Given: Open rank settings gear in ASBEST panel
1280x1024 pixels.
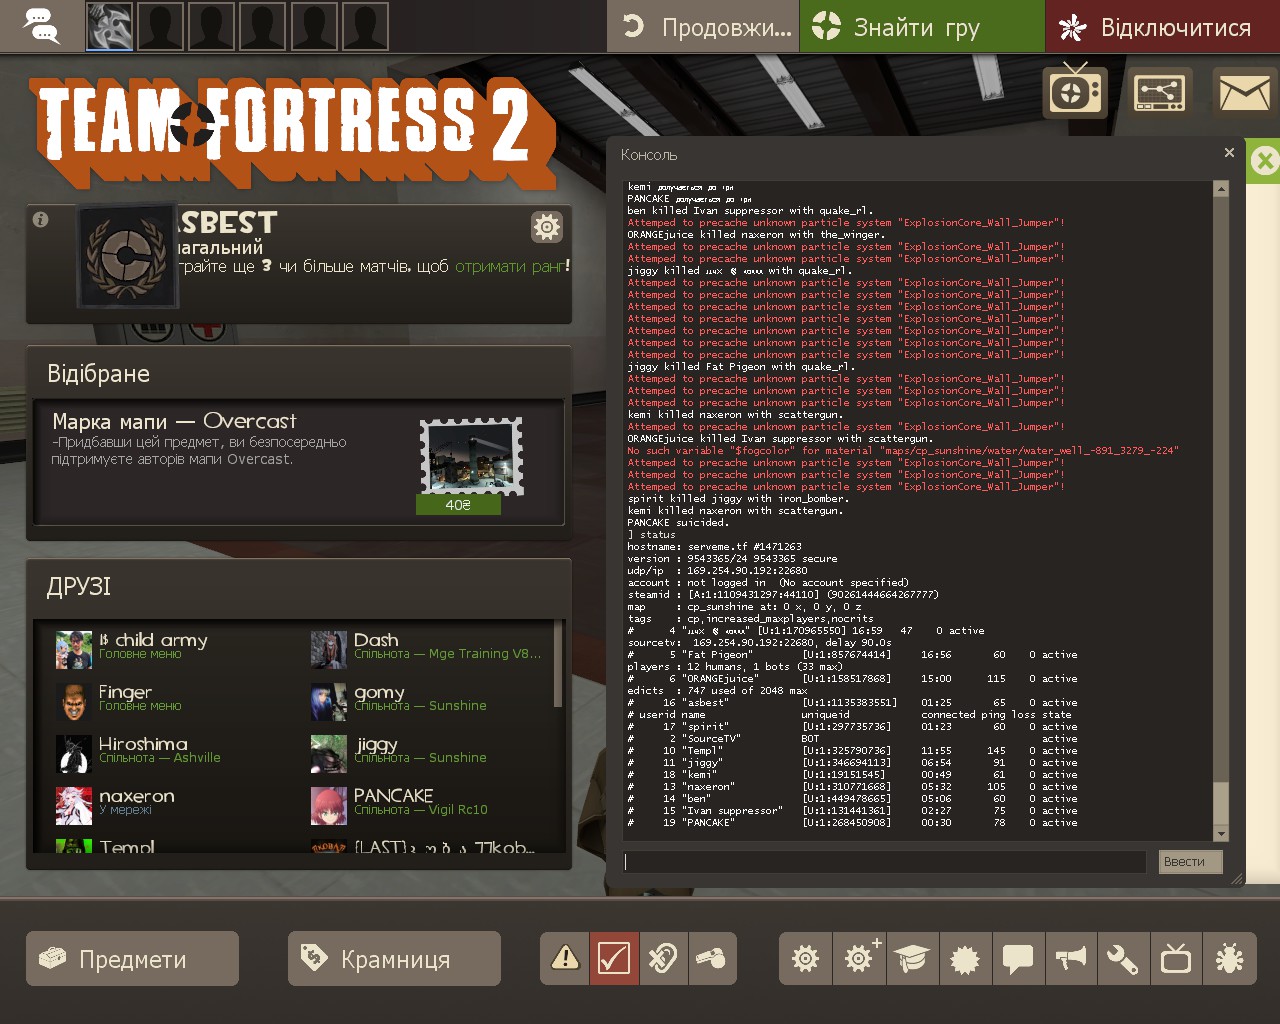Looking at the screenshot, I should tap(547, 227).
